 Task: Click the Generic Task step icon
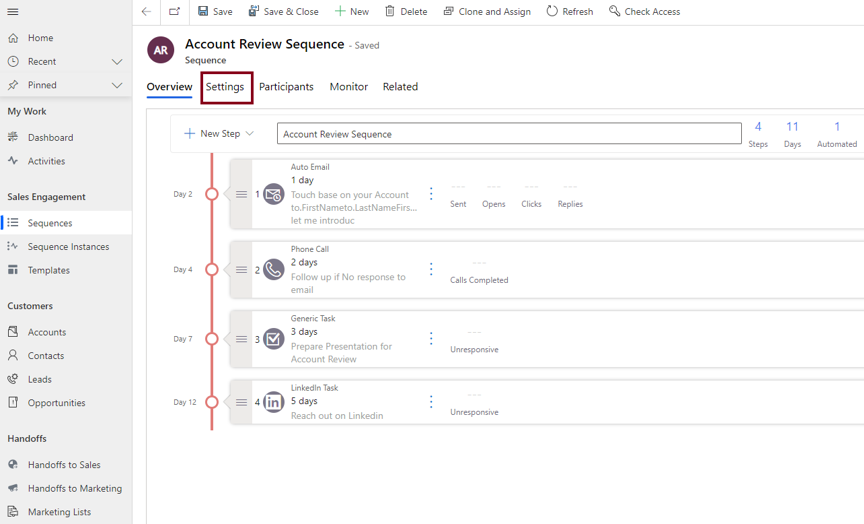point(273,339)
